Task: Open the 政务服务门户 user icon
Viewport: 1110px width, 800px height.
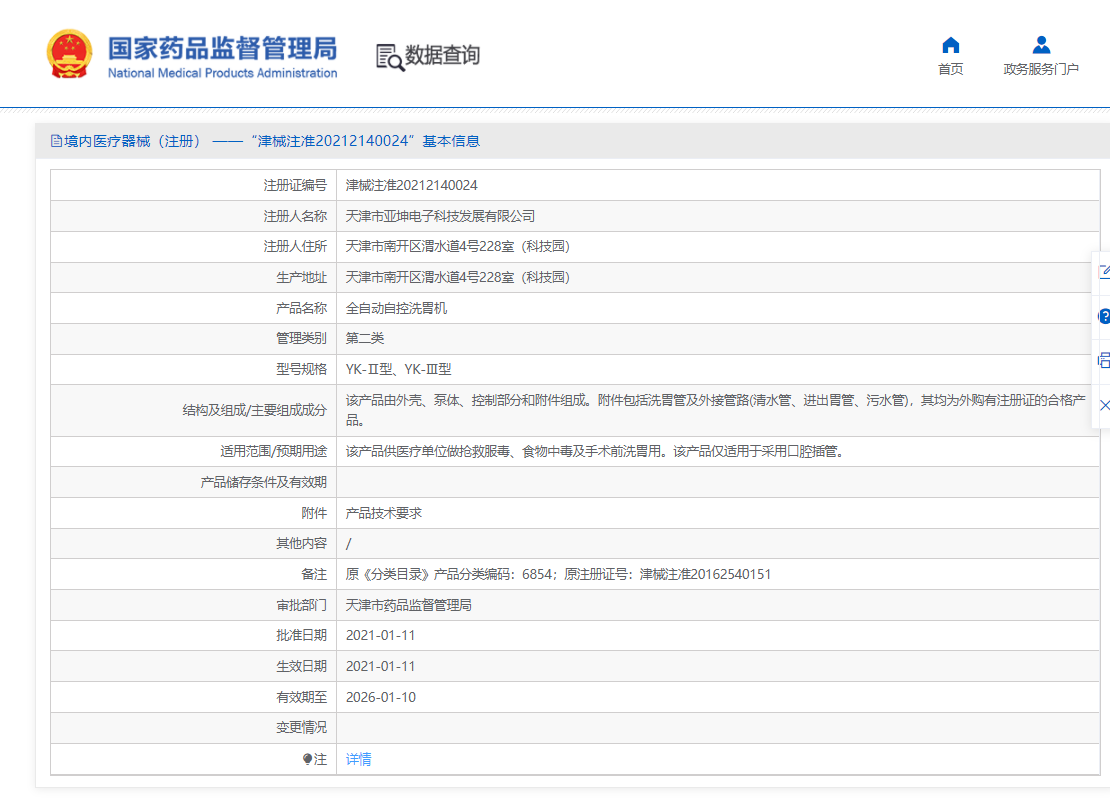Action: tap(1041, 45)
